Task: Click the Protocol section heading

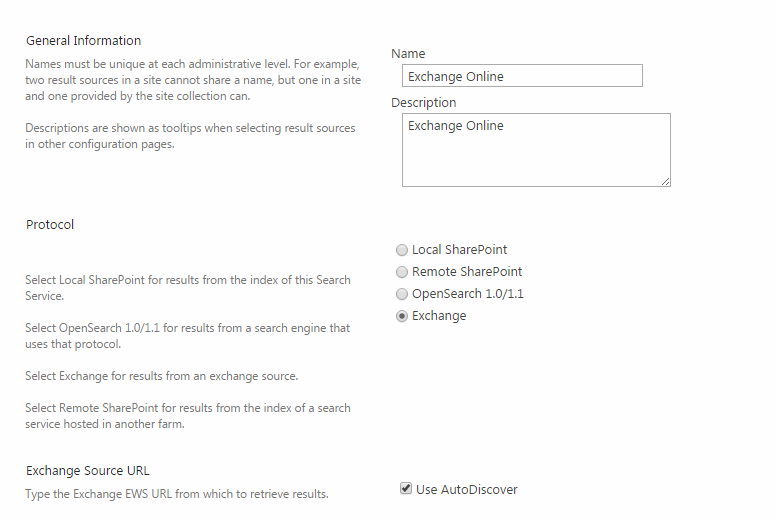Action: [x=50, y=224]
